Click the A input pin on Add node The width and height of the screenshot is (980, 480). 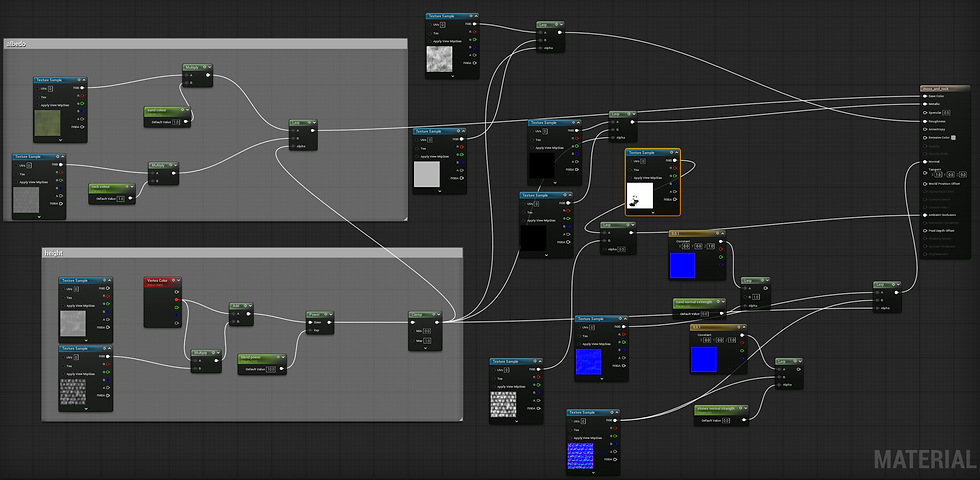(232, 314)
